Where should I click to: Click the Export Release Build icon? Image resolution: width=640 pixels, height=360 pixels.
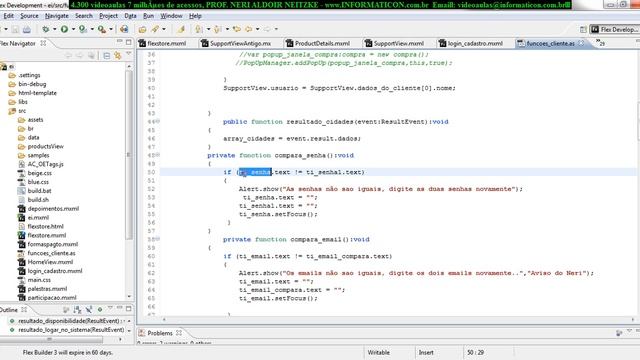point(124,29)
